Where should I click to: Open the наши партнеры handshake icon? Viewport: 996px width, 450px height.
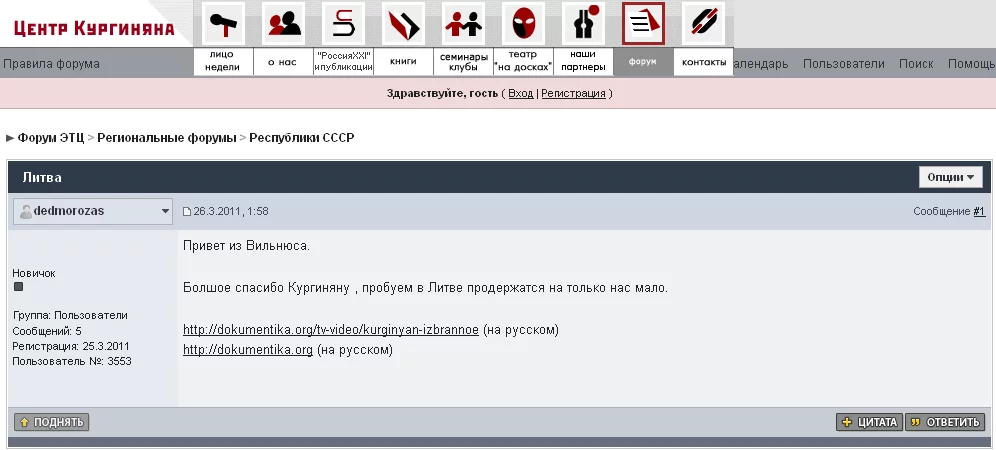click(583, 24)
